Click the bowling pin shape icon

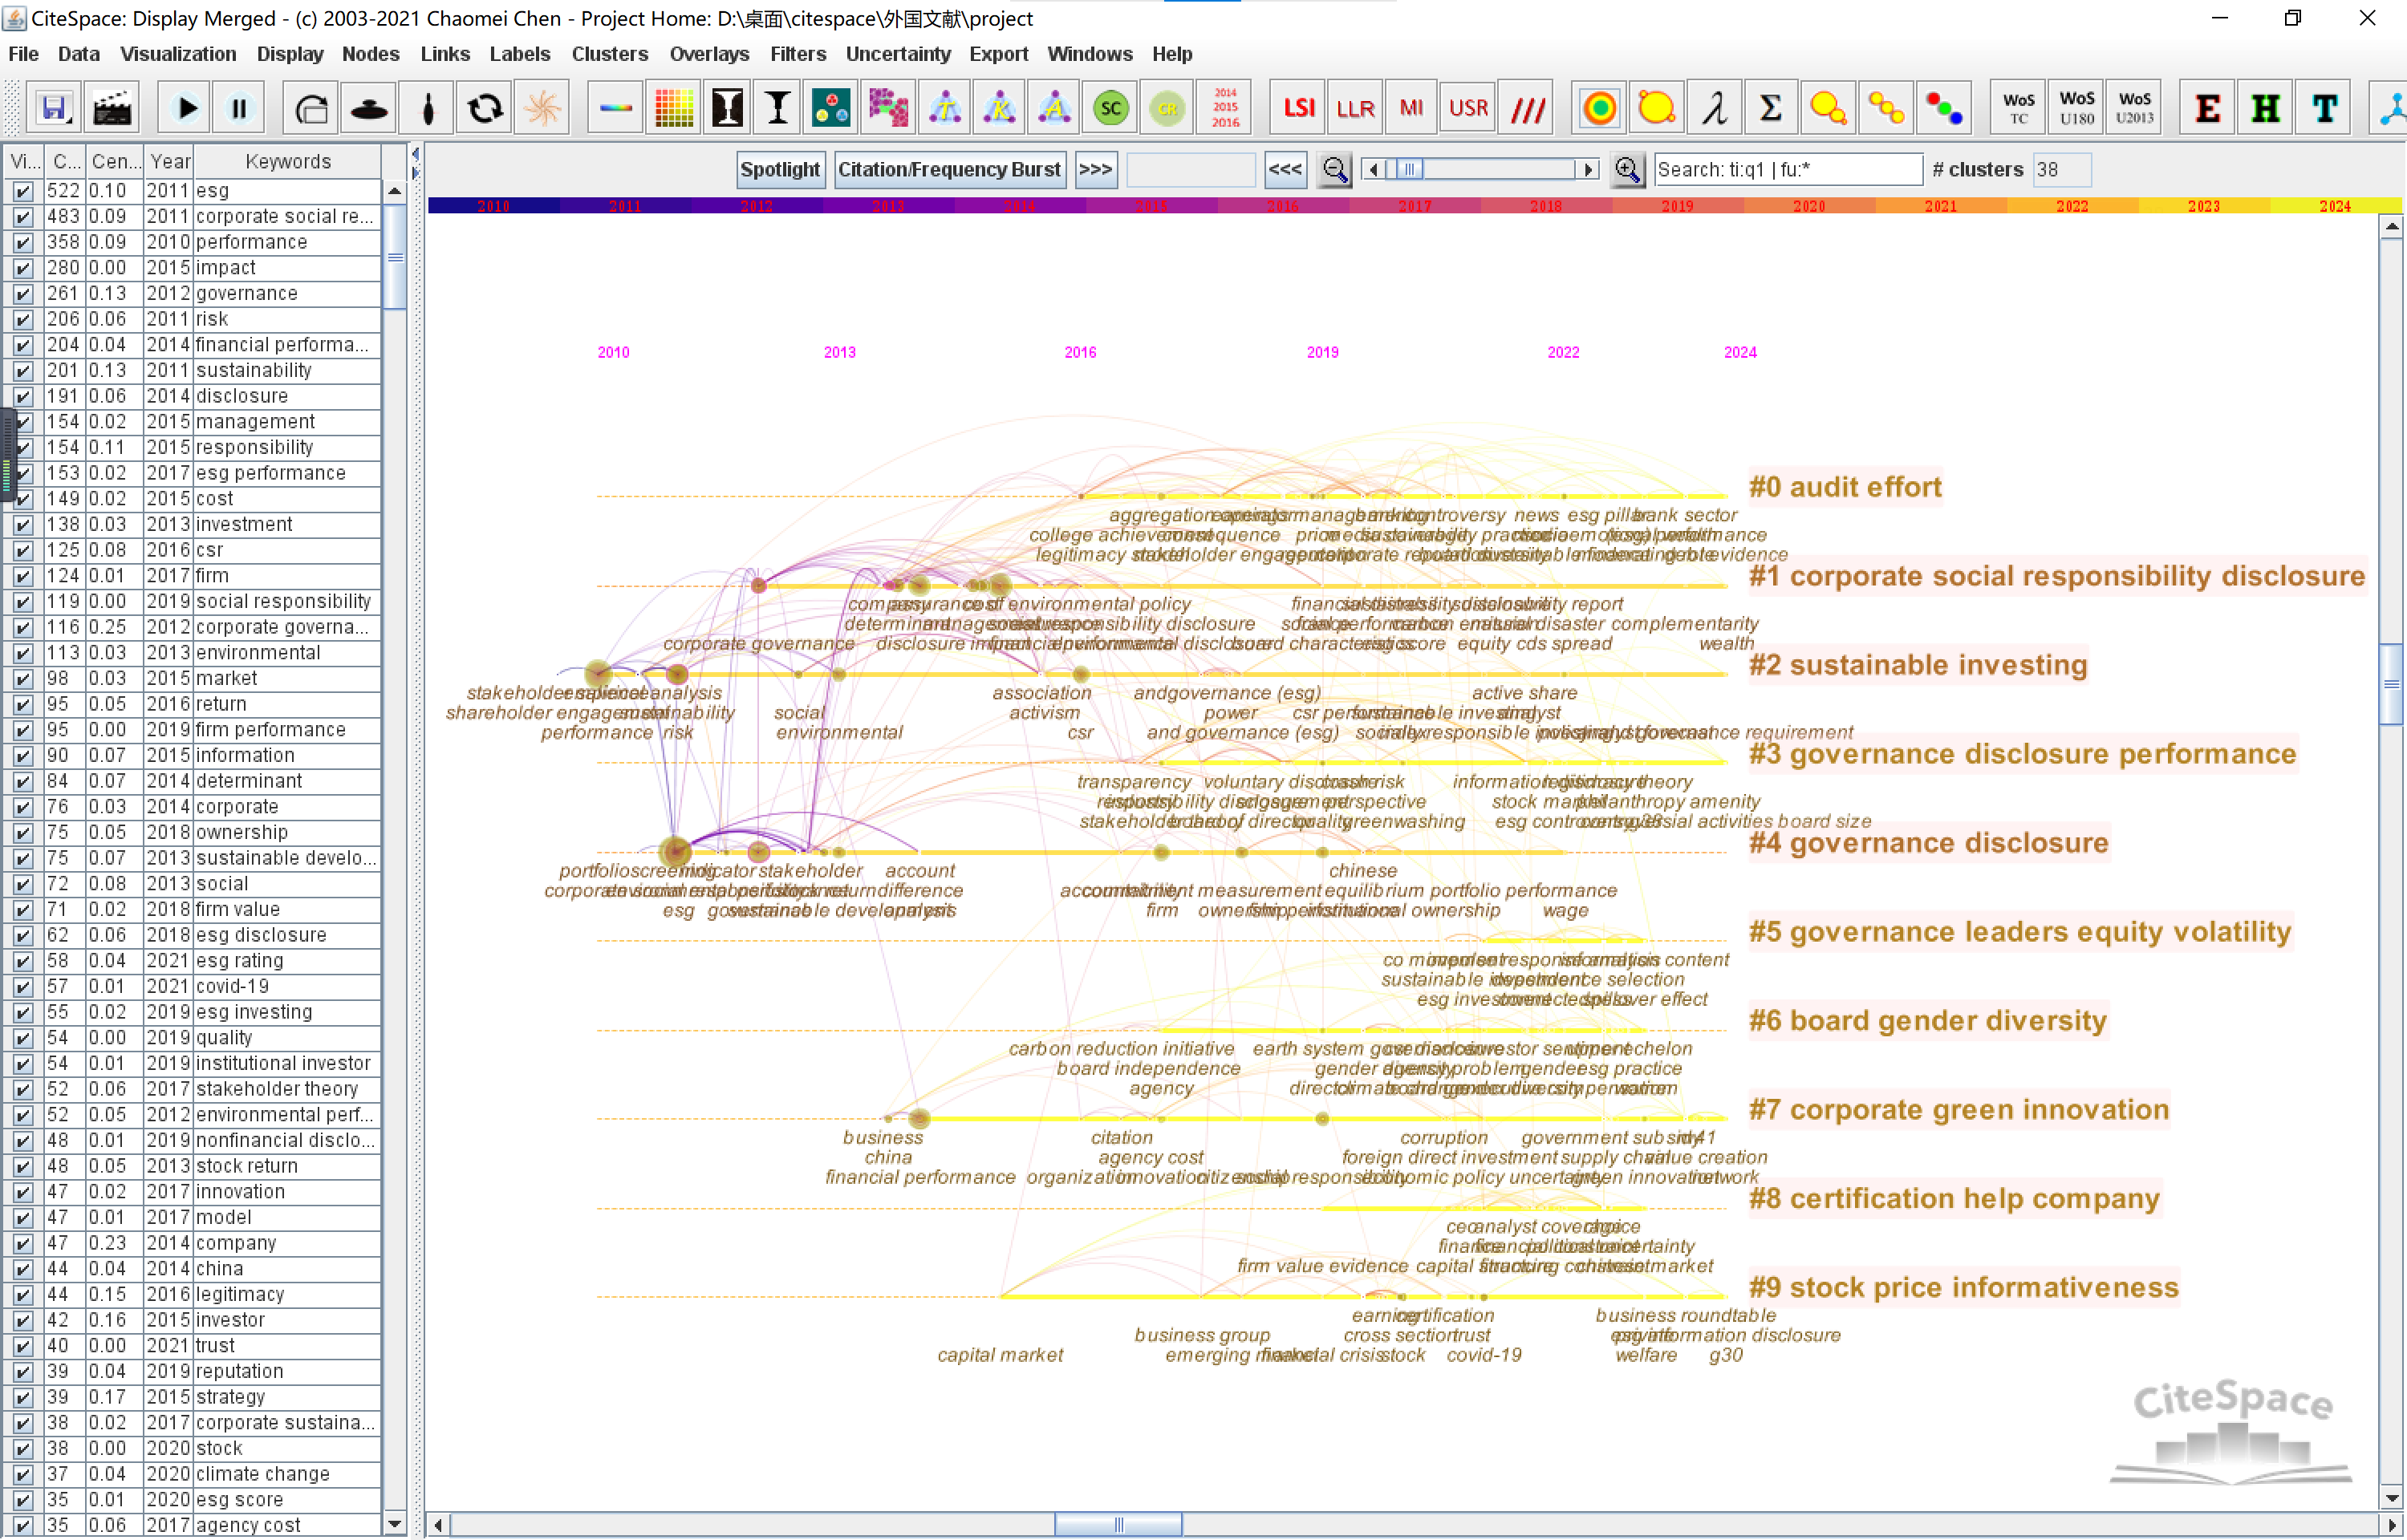click(x=428, y=108)
